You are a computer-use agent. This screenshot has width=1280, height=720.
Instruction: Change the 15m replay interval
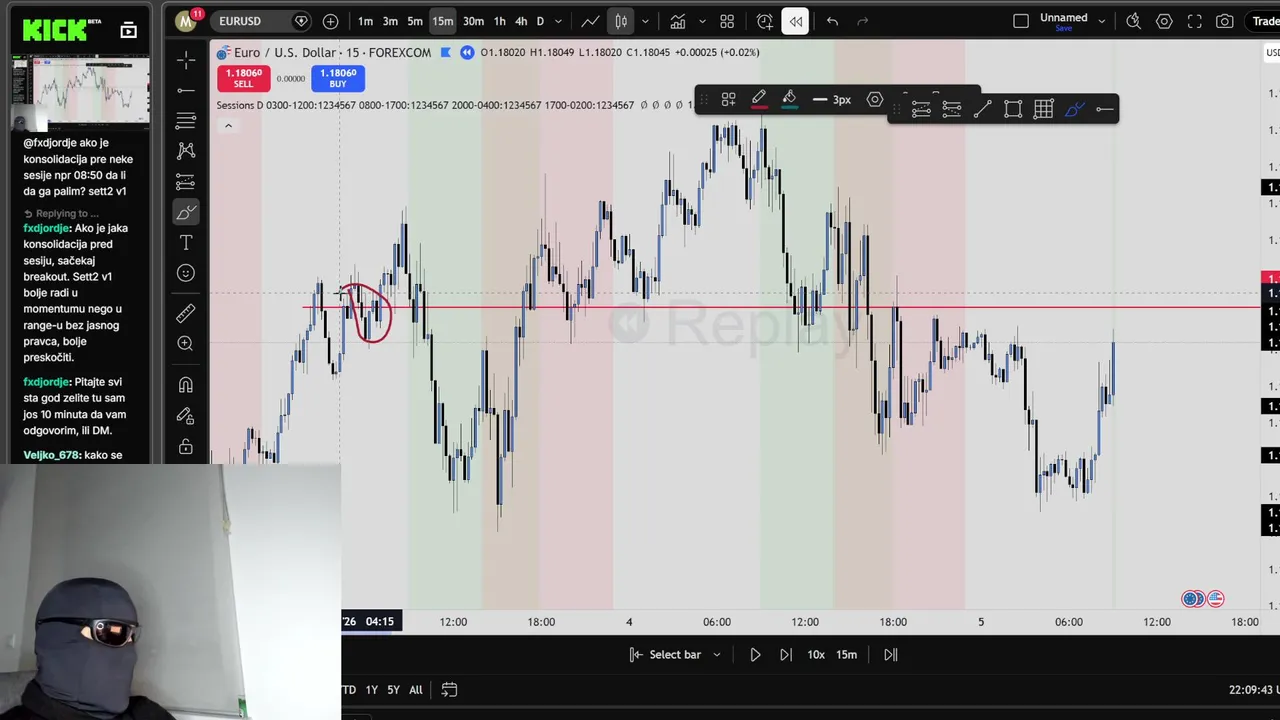click(847, 655)
